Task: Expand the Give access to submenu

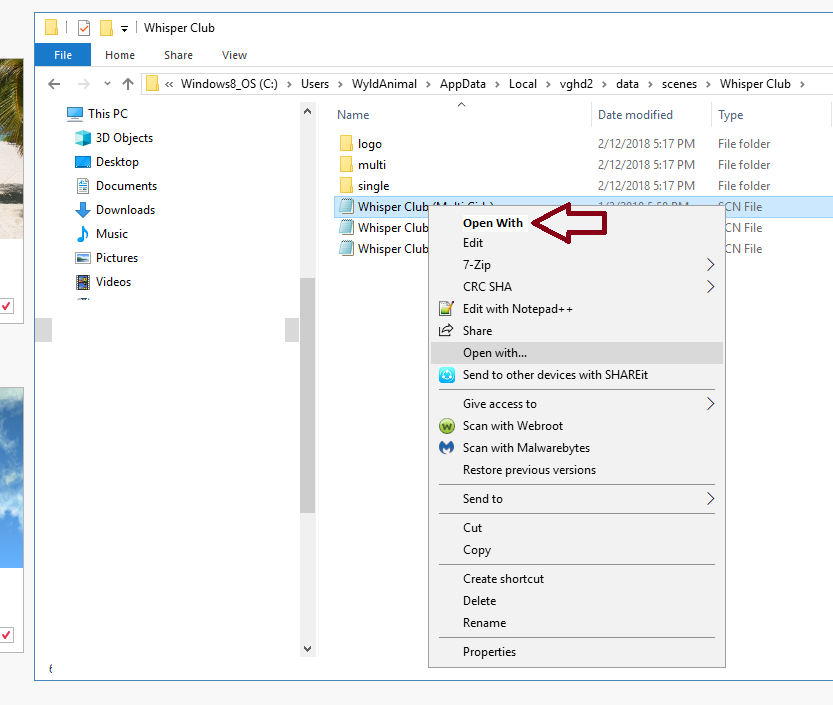Action: click(x=711, y=404)
